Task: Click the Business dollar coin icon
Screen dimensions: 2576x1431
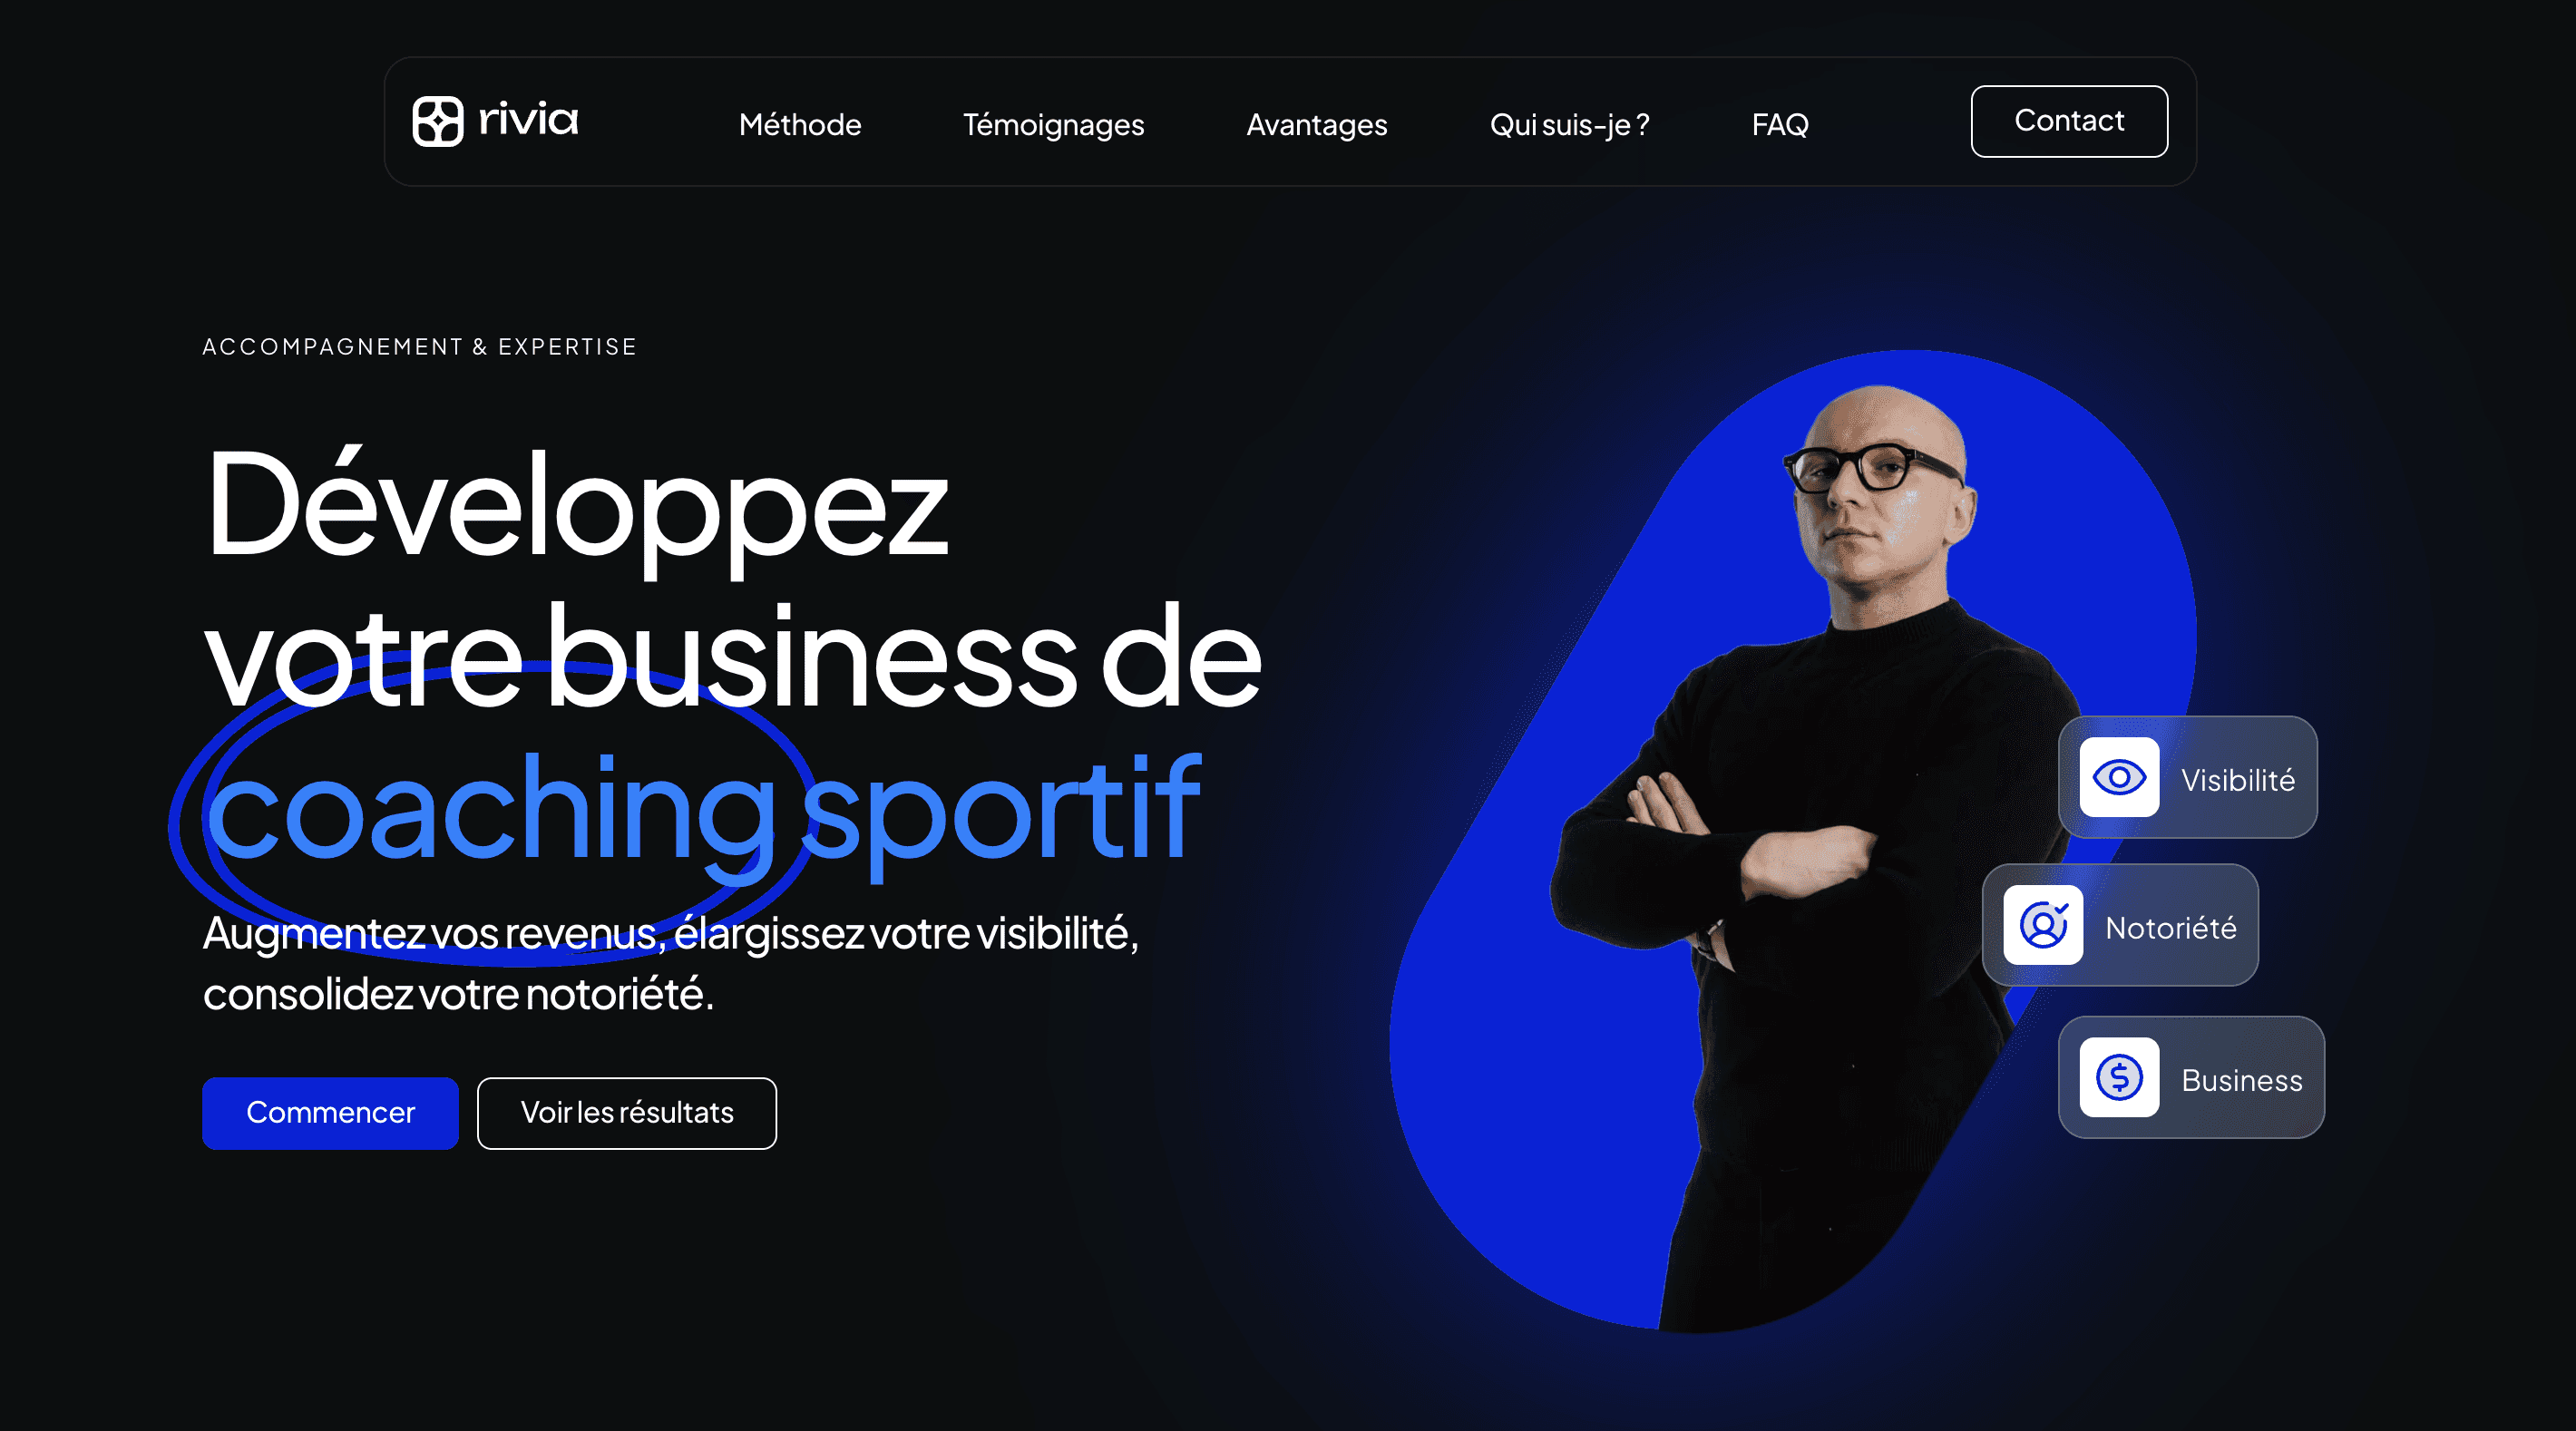Action: pos(2119,1077)
